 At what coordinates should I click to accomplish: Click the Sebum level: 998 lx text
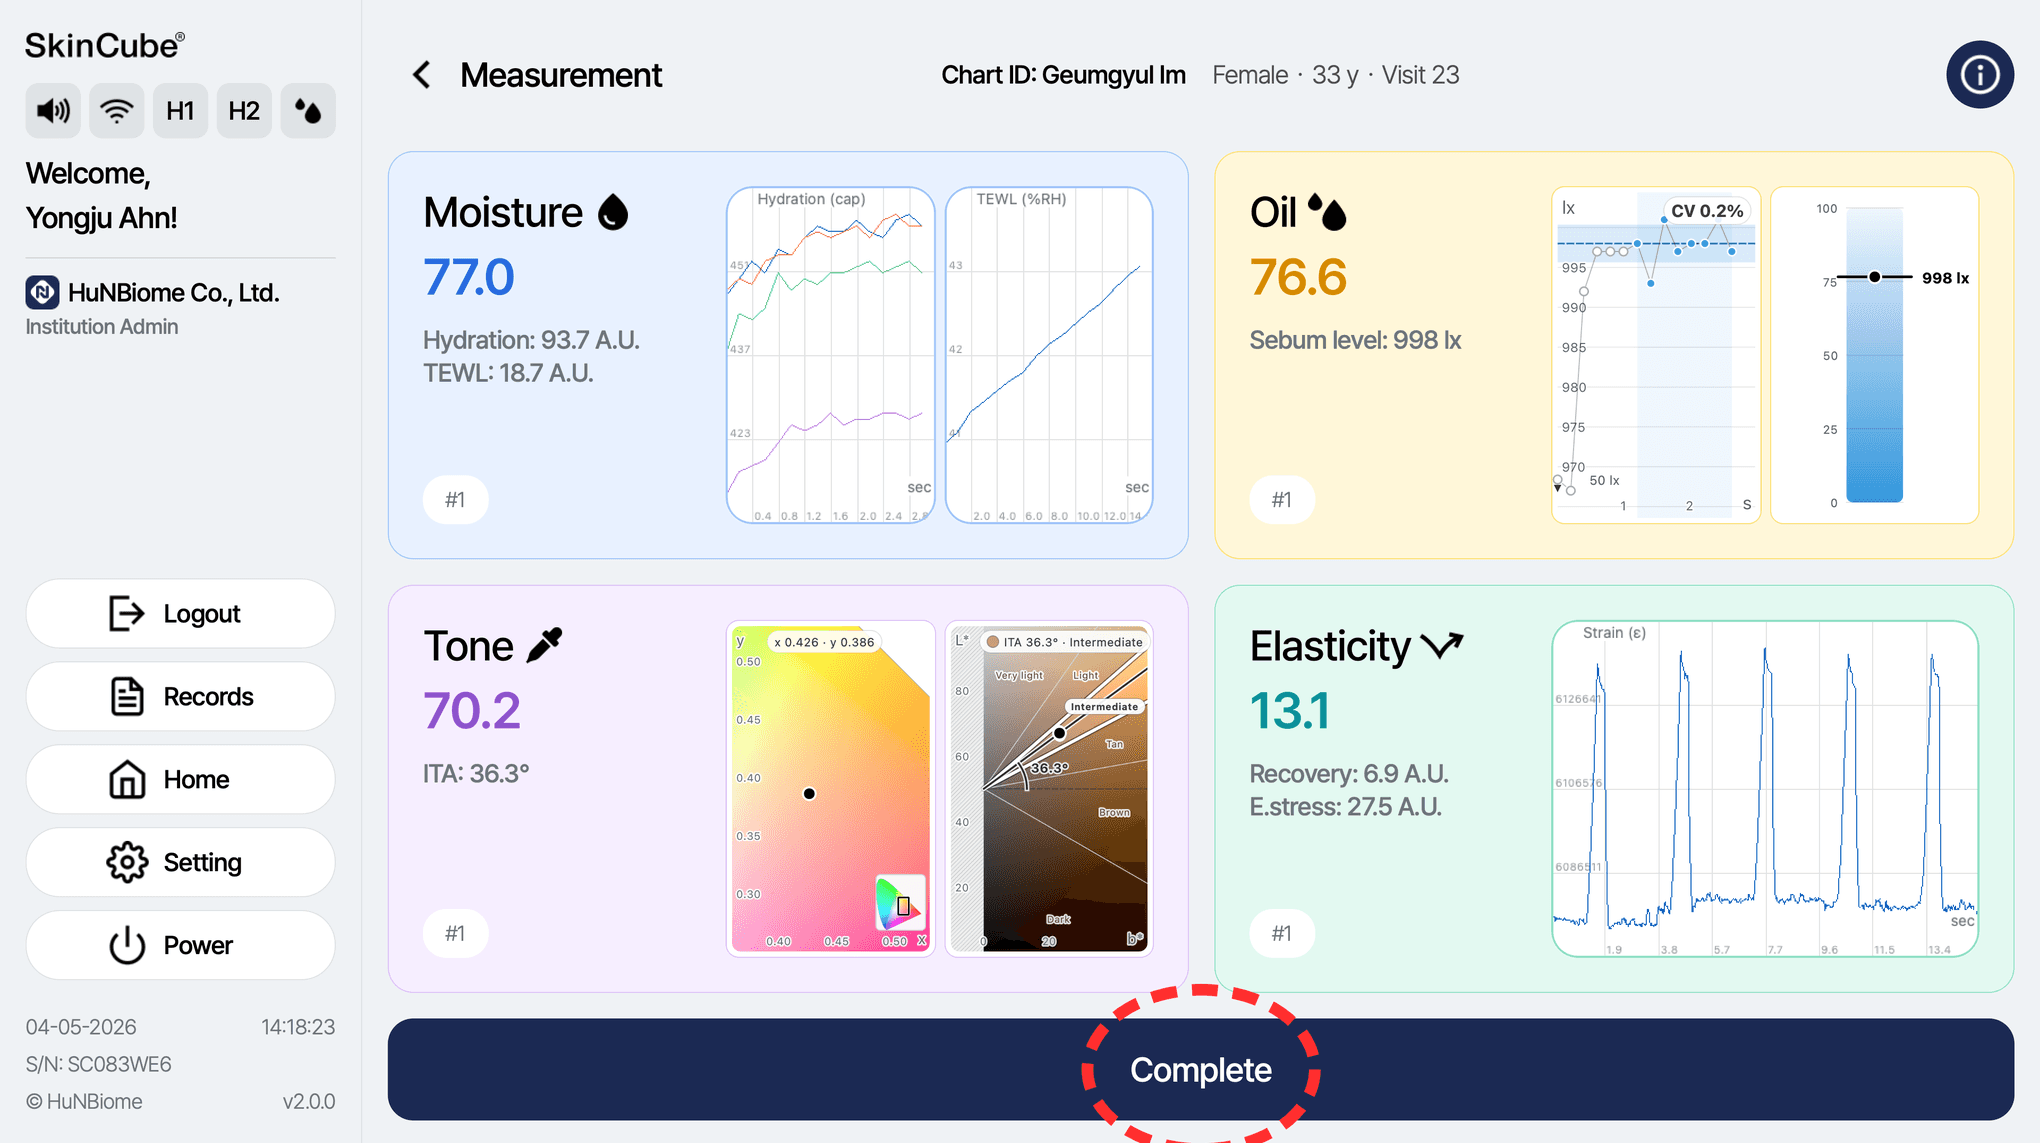[x=1355, y=340]
